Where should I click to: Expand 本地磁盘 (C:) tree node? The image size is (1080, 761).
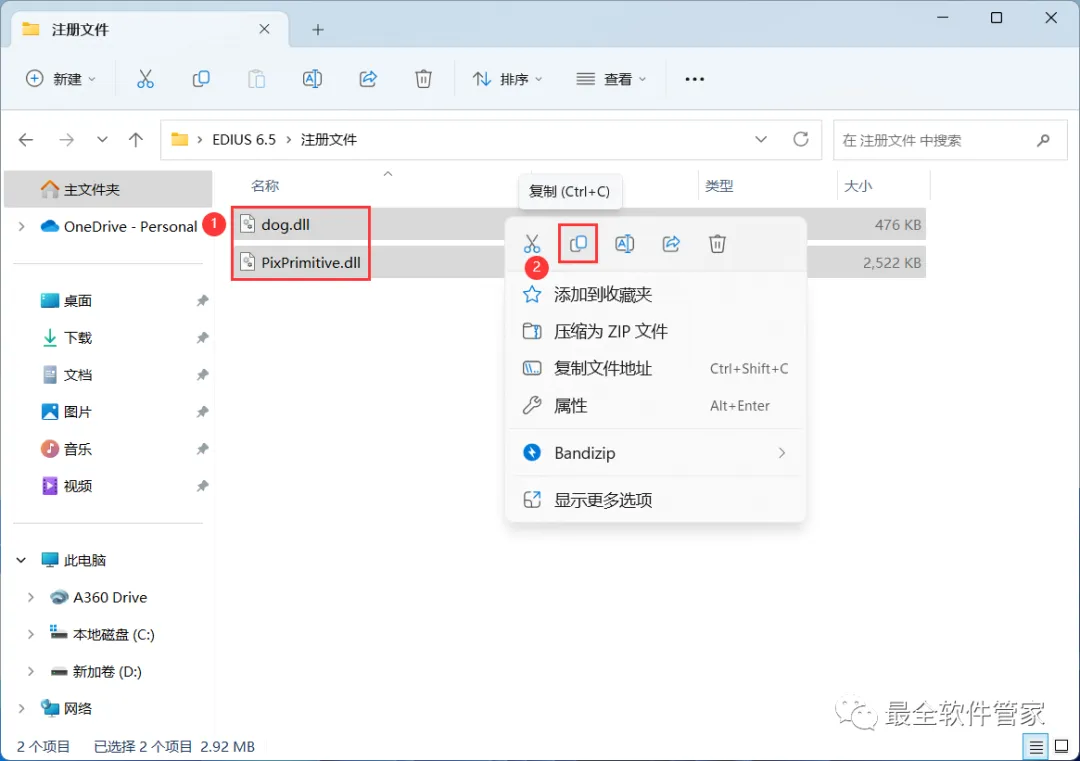coord(30,635)
